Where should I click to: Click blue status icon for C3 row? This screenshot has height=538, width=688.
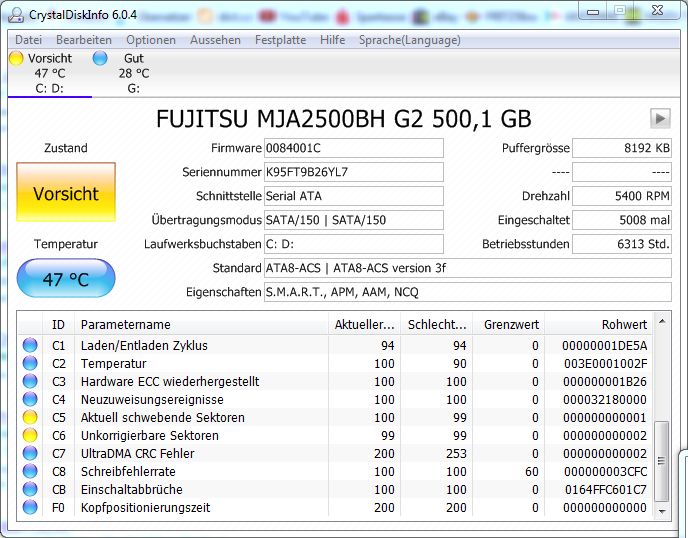[x=30, y=381]
